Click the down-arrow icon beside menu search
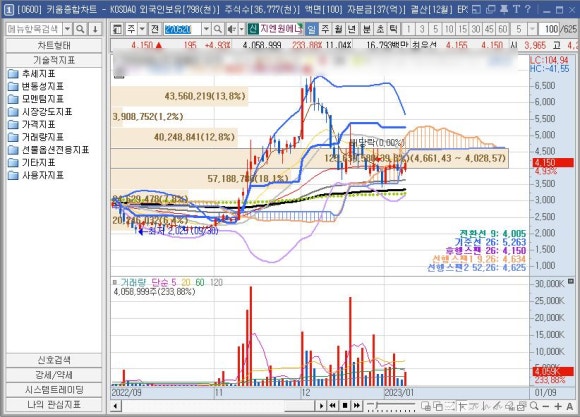The width and height of the screenshot is (580, 417). tap(95, 29)
